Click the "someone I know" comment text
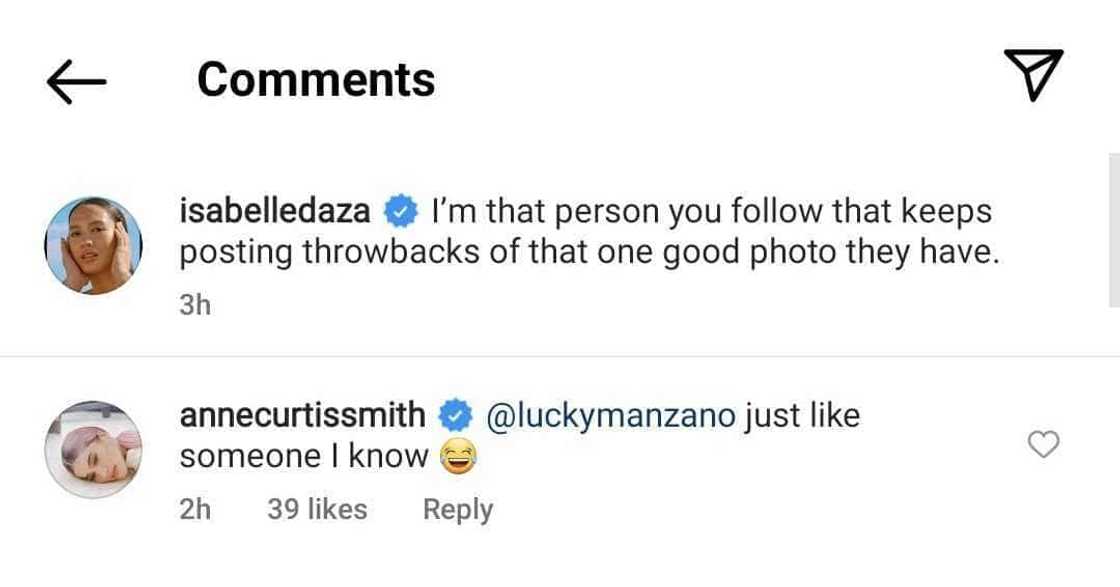Viewport: 1120px width, 587px height. [x=303, y=457]
